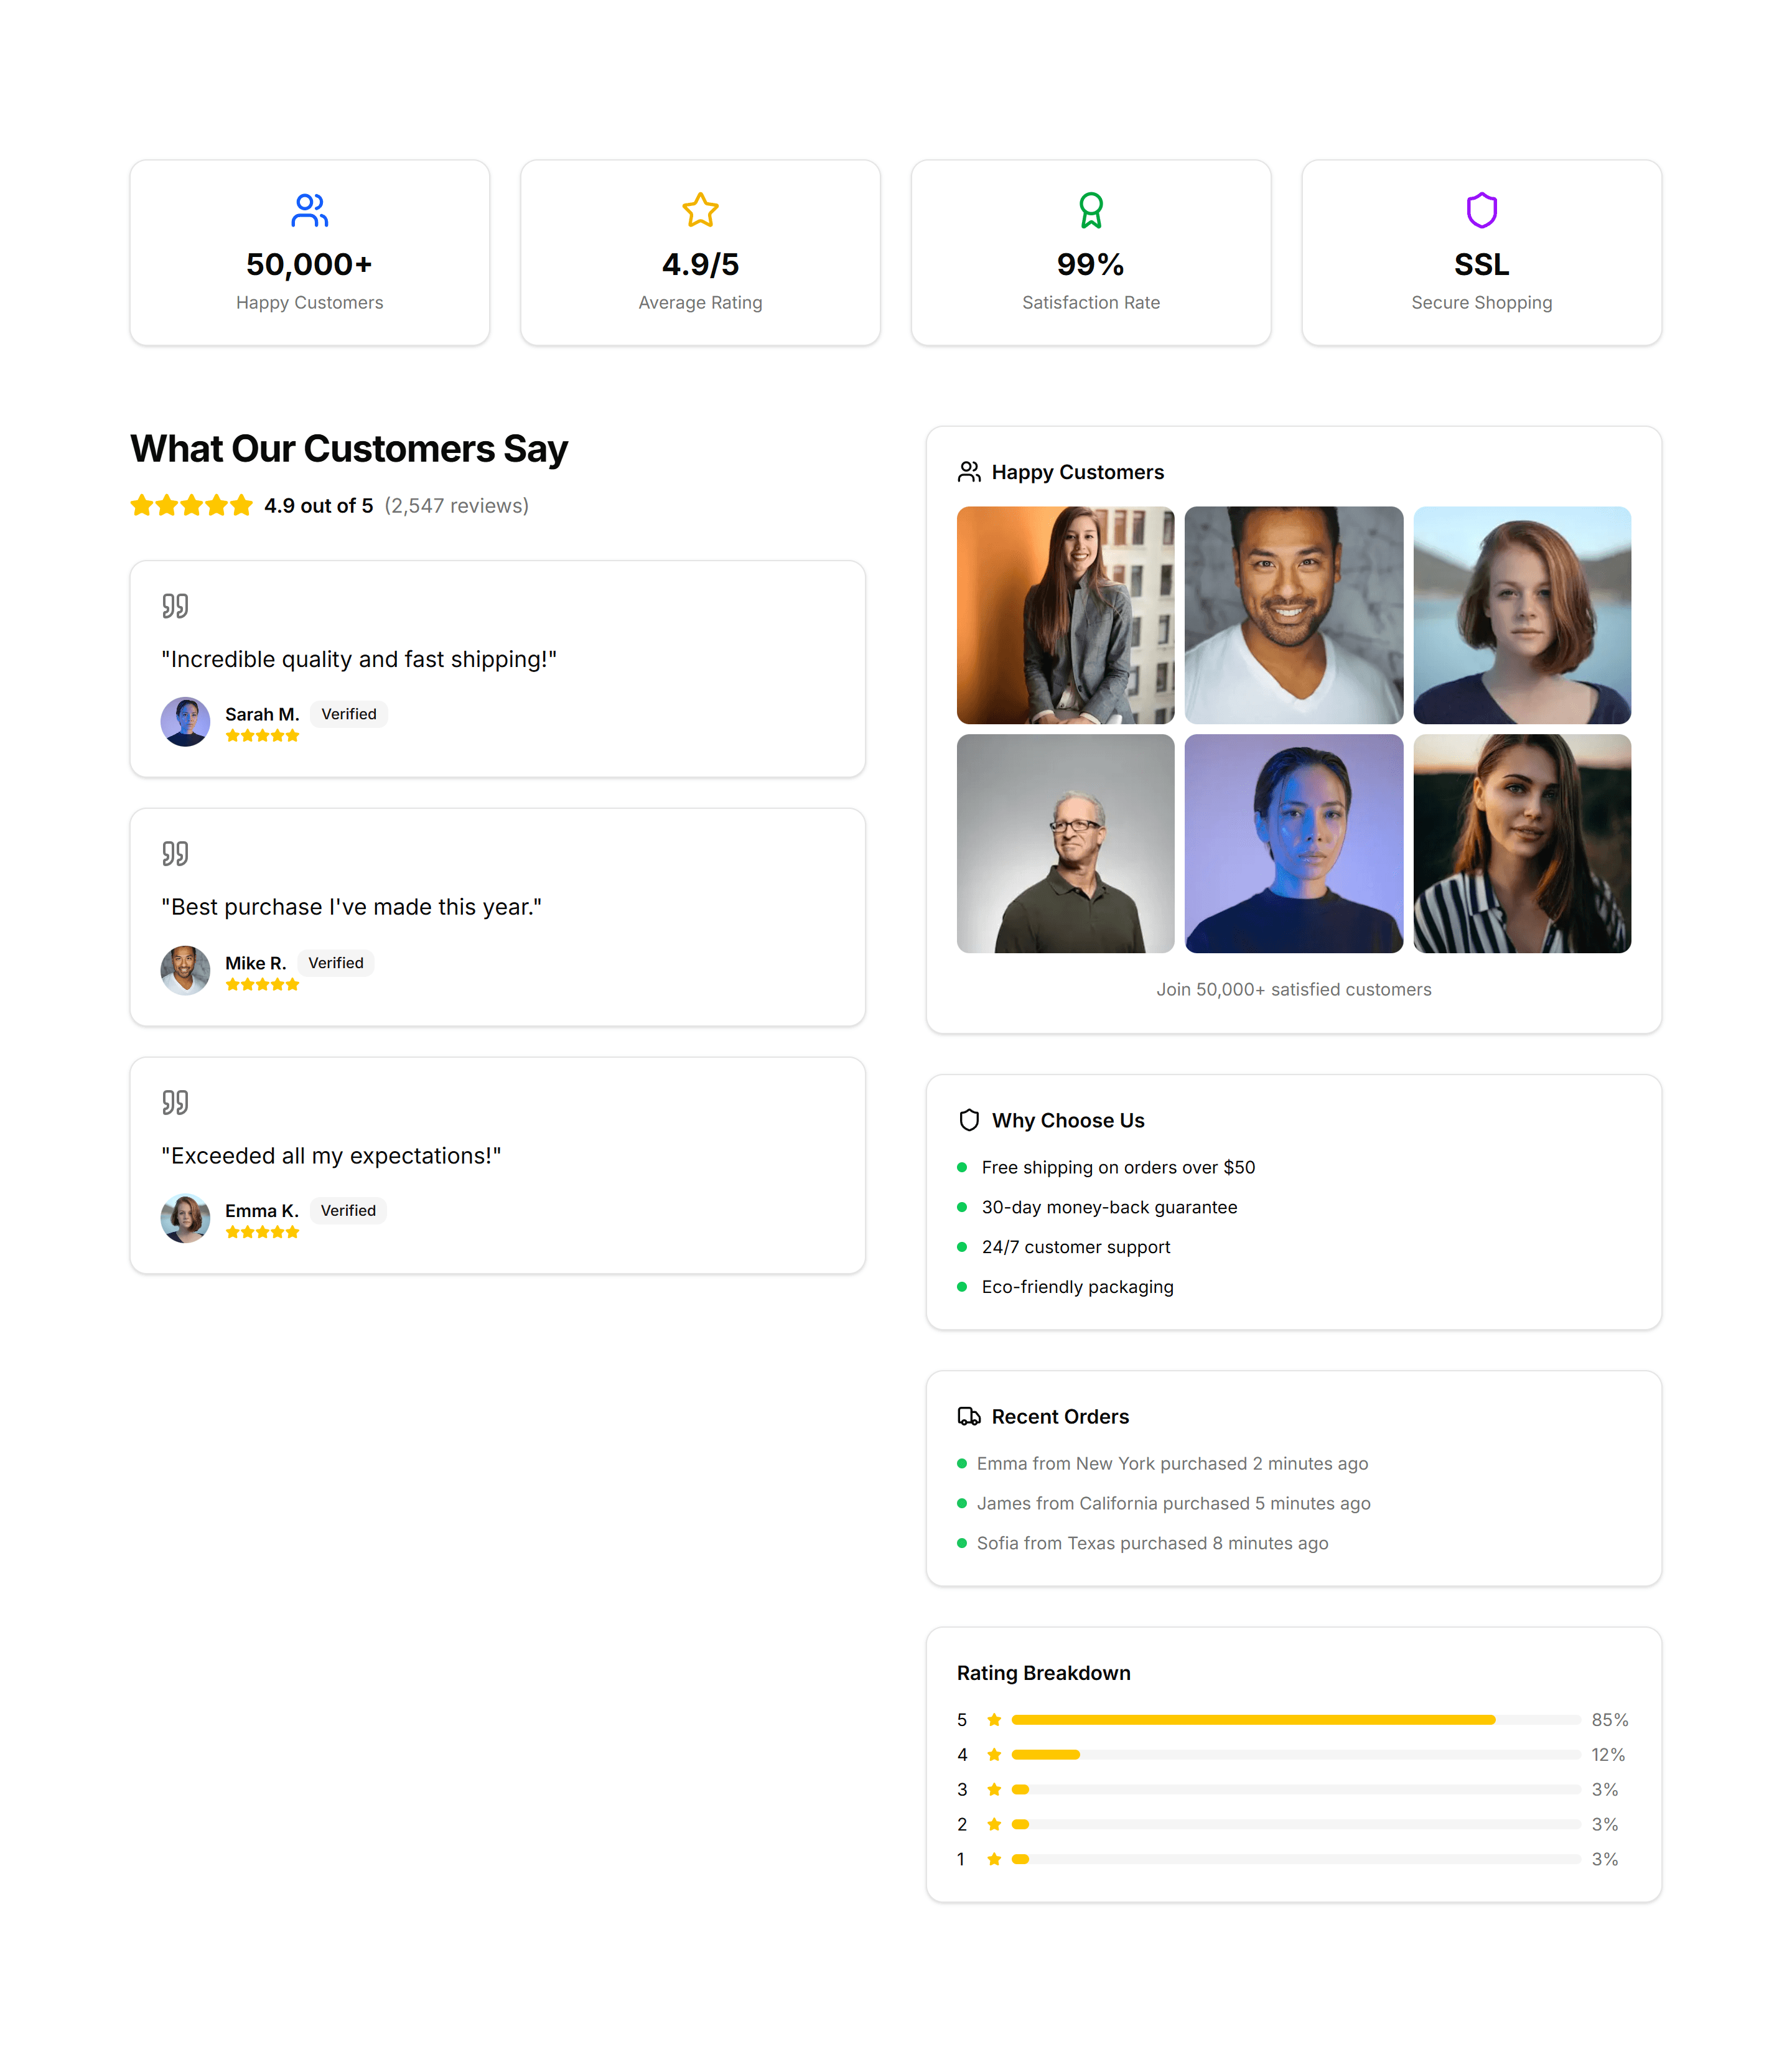Click the two-star rating progress bar
The height and width of the screenshot is (2062, 1792).
coord(1296,1824)
